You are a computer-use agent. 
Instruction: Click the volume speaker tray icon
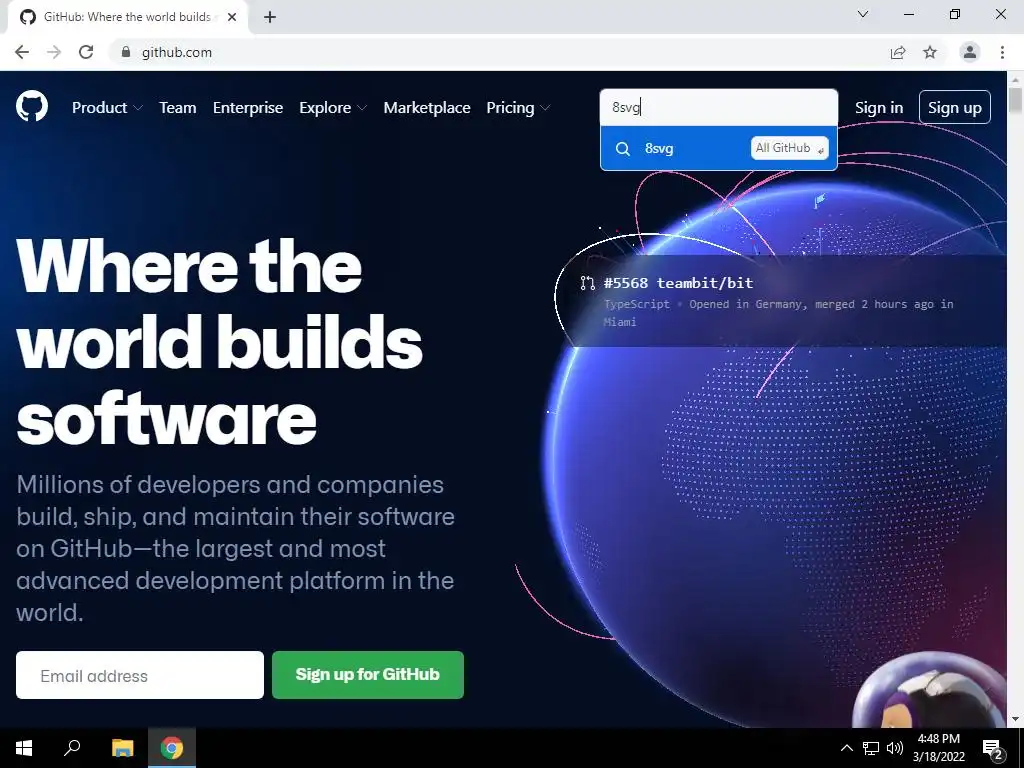coord(895,748)
